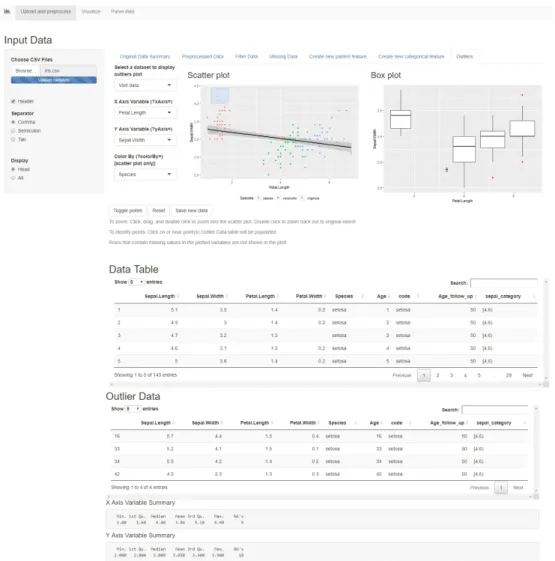Sort Data Table by sepal_category sort icon
The image size is (555, 561).
[534, 296]
